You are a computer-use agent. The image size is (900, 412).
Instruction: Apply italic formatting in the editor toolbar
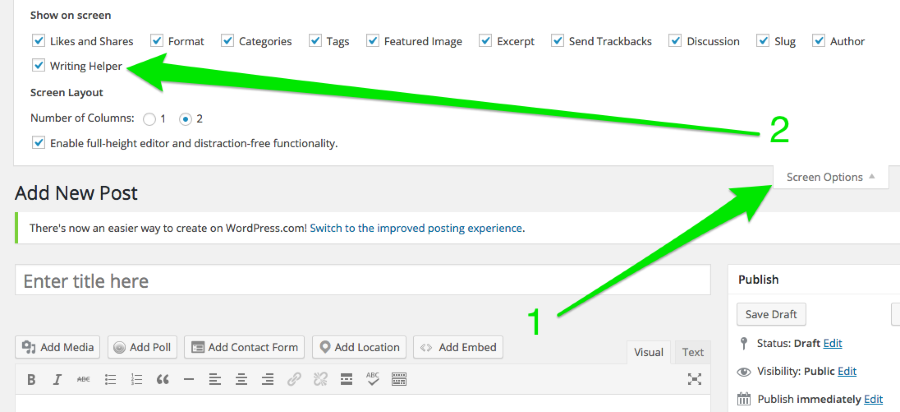pos(58,380)
